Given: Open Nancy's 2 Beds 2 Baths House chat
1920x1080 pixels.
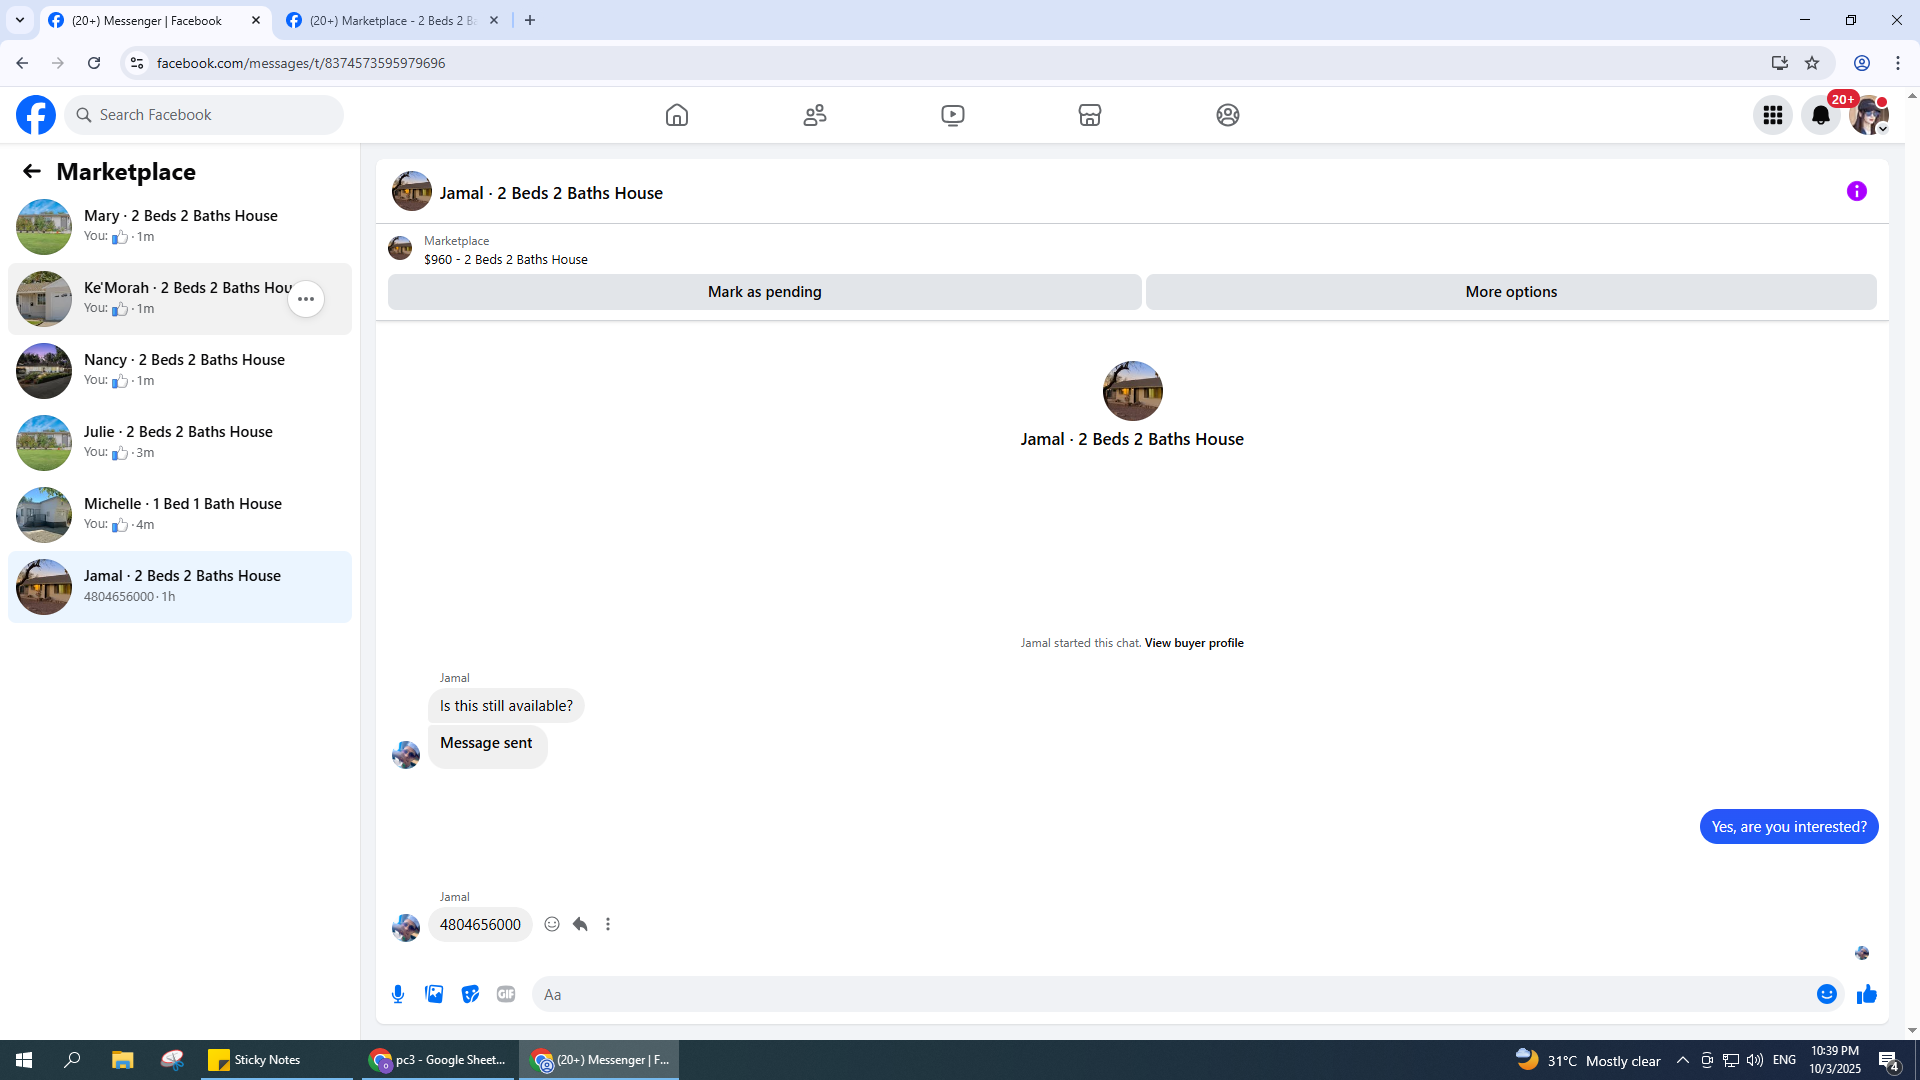Looking at the screenshot, I should coord(180,371).
